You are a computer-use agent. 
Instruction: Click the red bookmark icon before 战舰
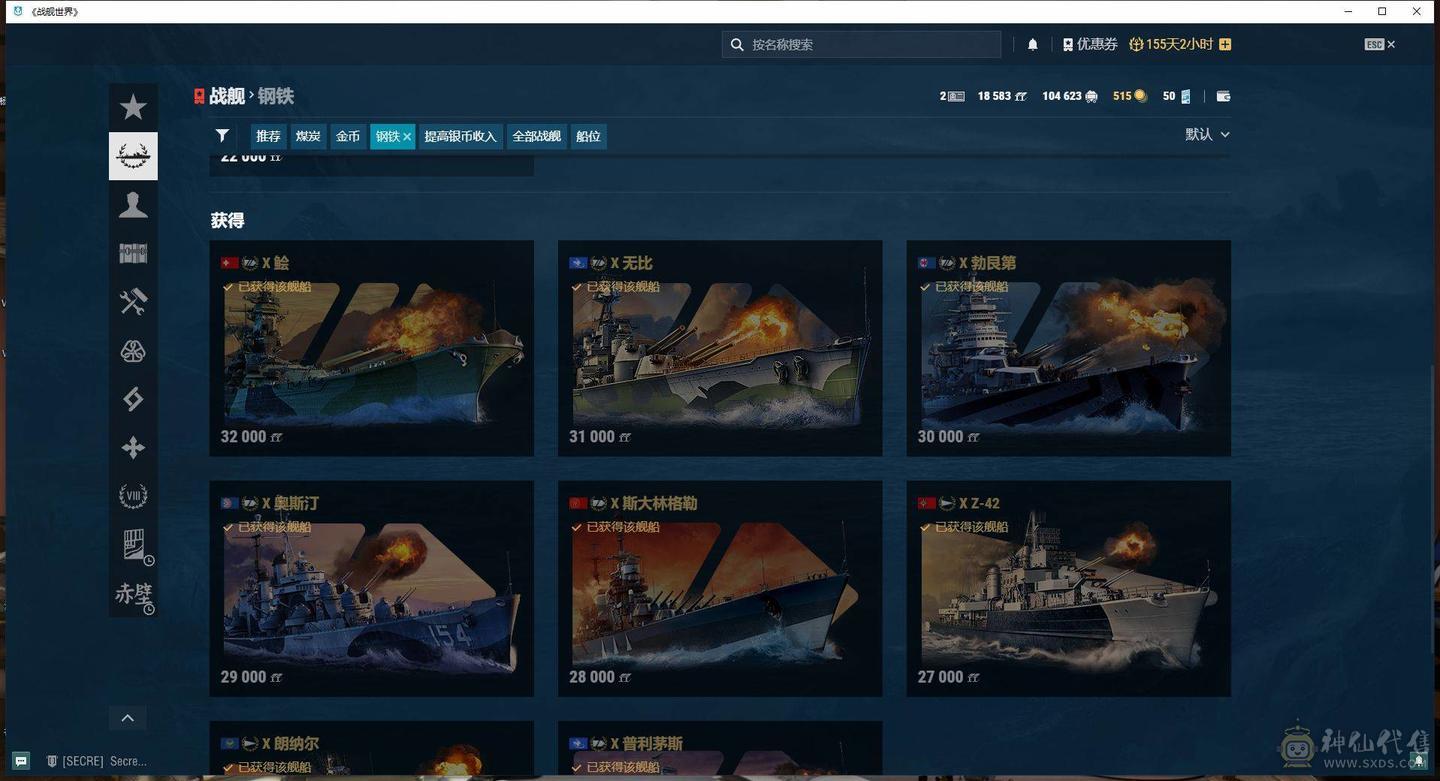[x=199, y=96]
